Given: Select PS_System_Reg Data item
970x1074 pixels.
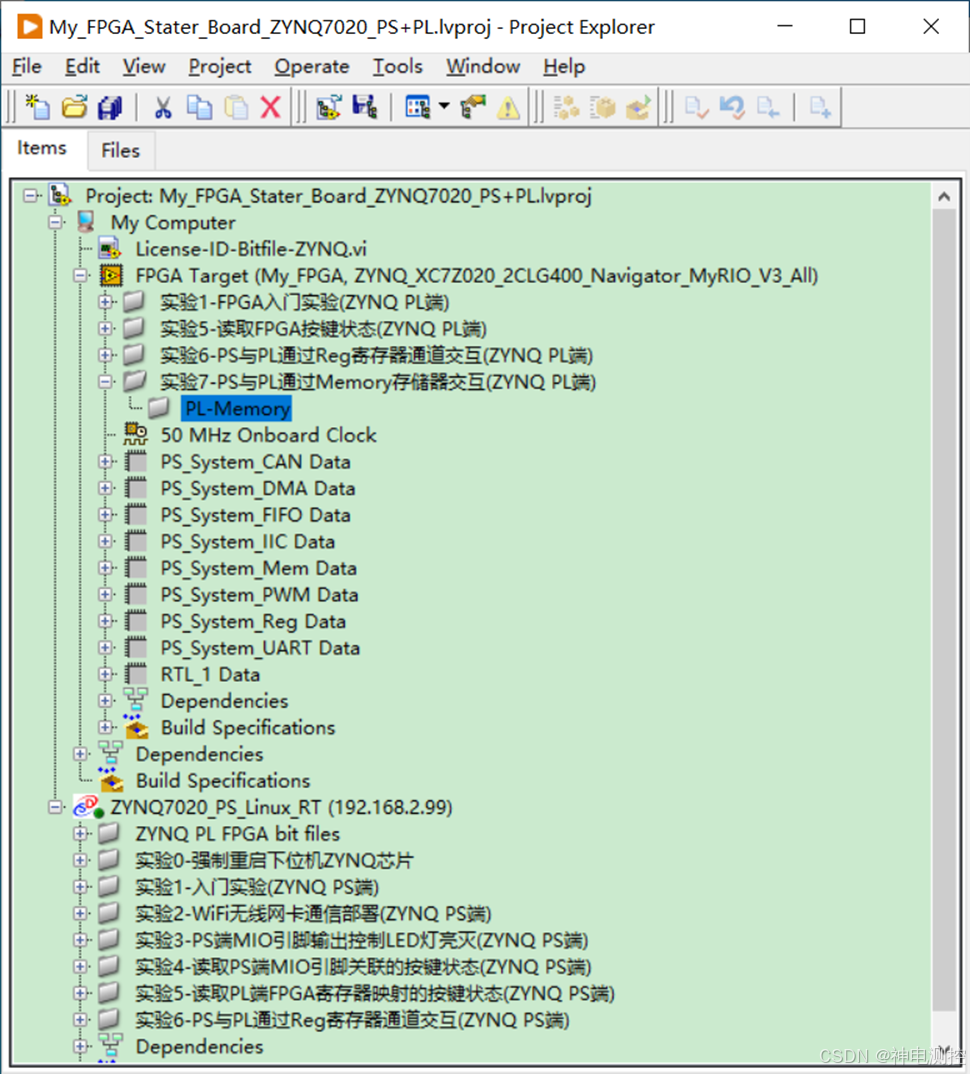Looking at the screenshot, I should (253, 622).
